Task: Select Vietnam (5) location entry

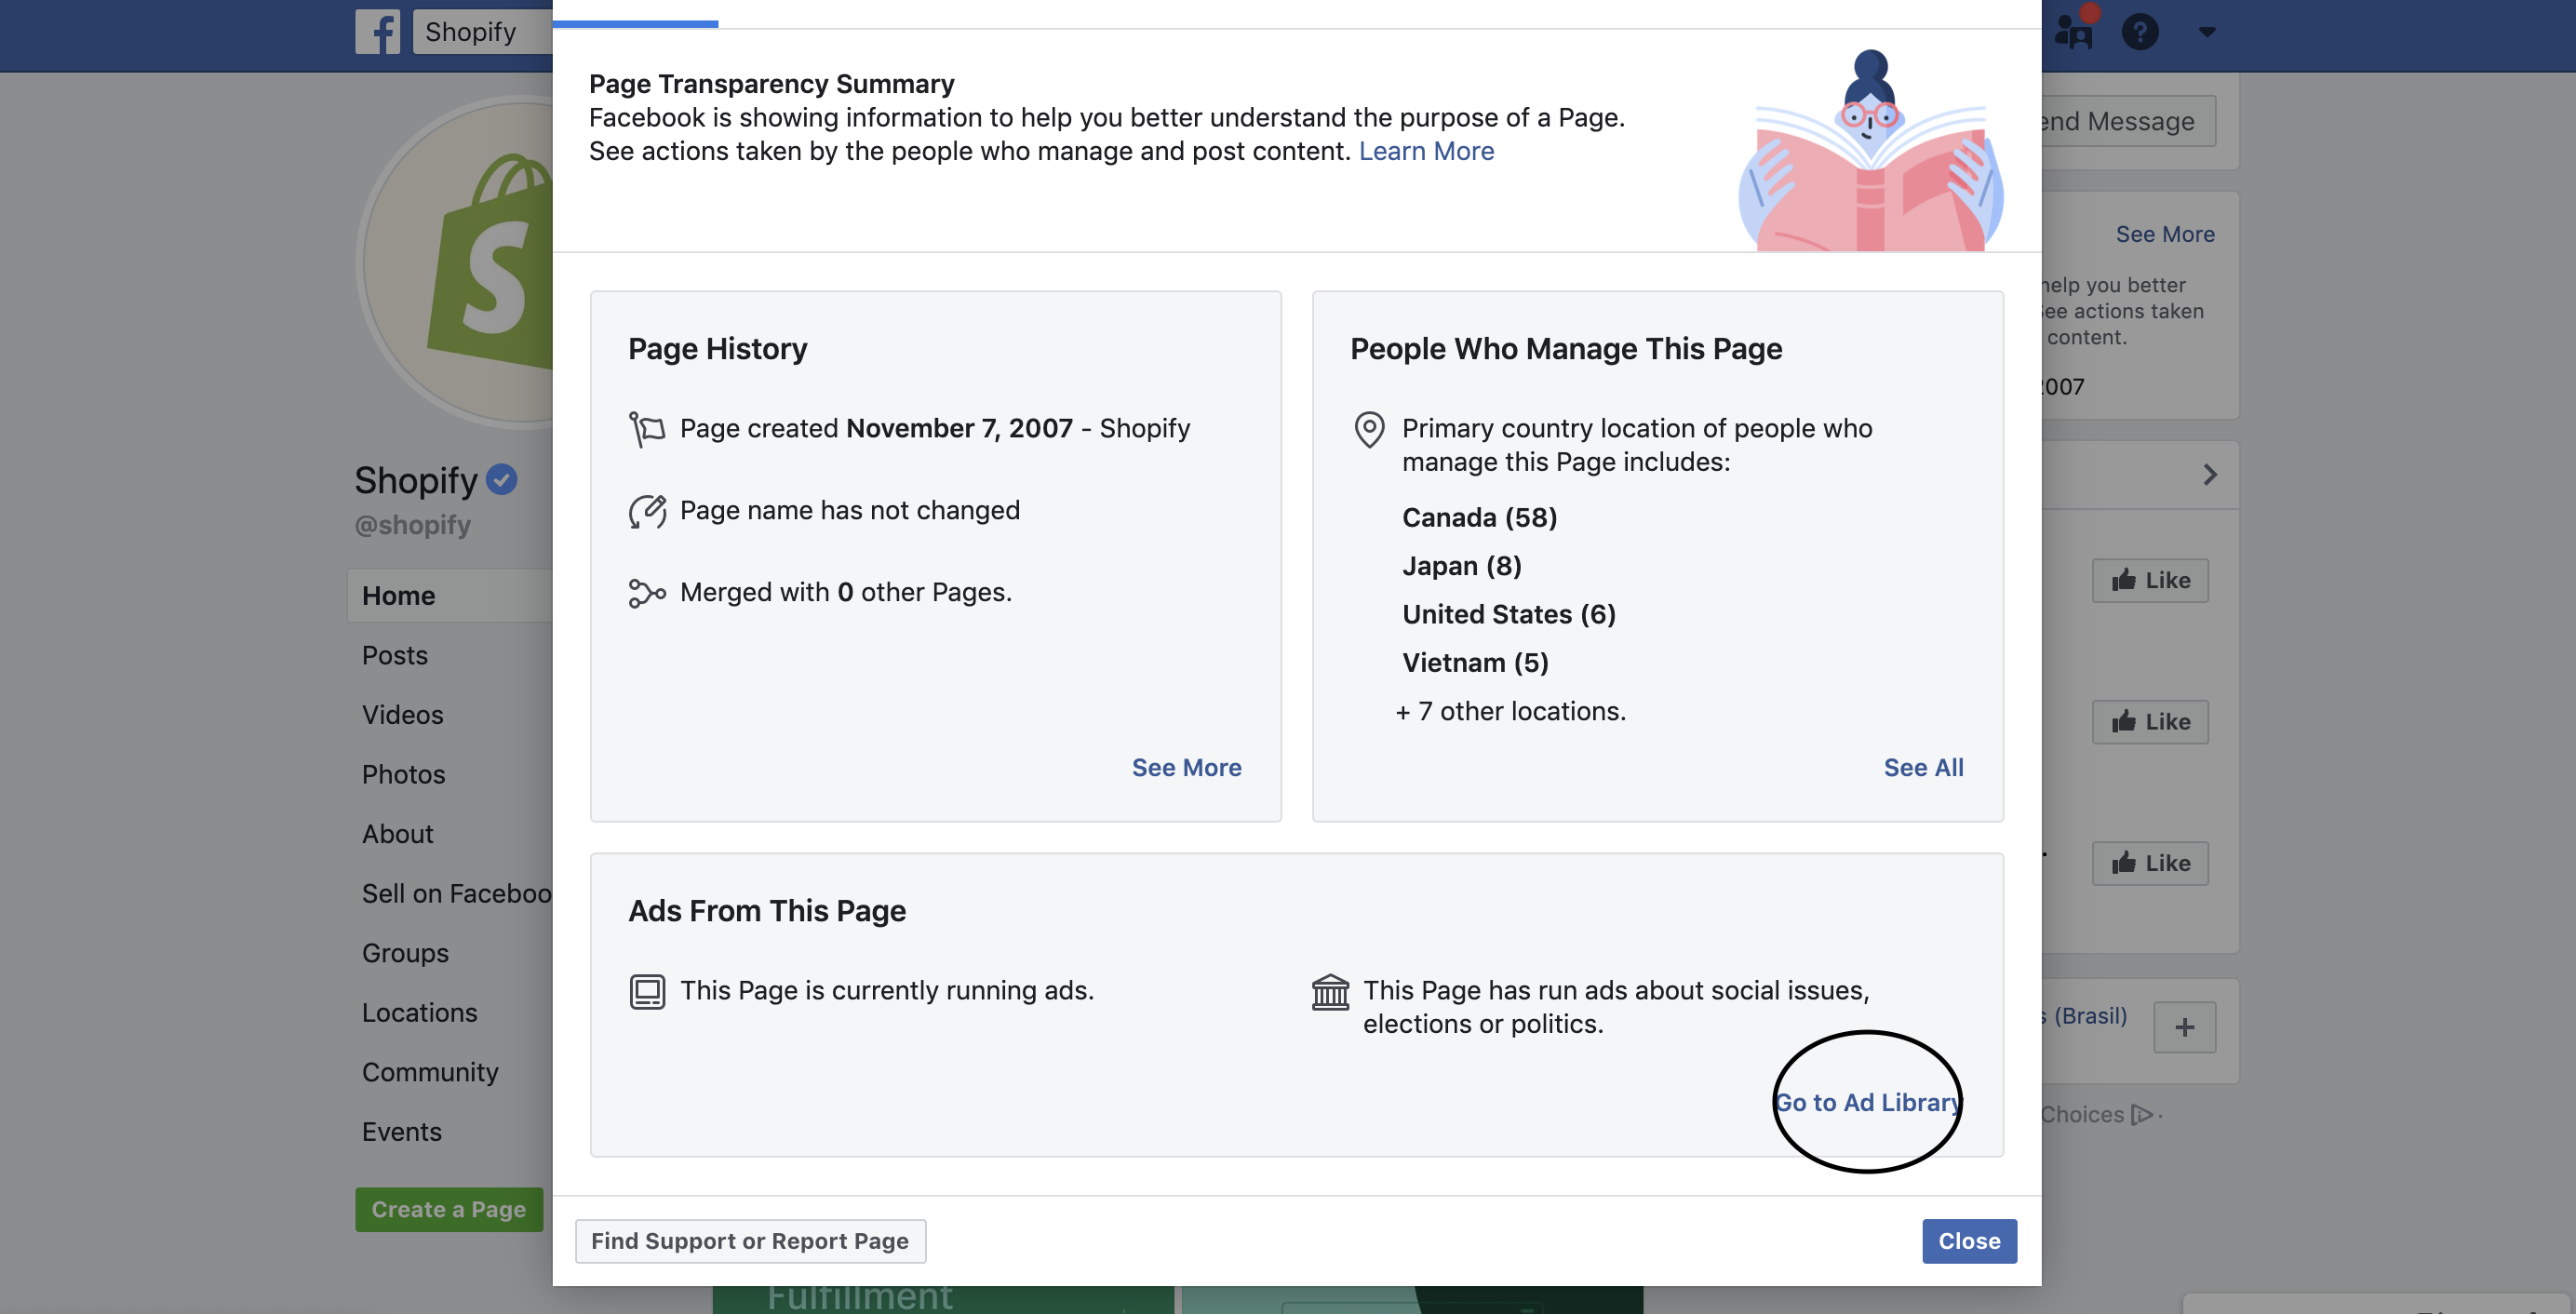Action: (x=1475, y=662)
